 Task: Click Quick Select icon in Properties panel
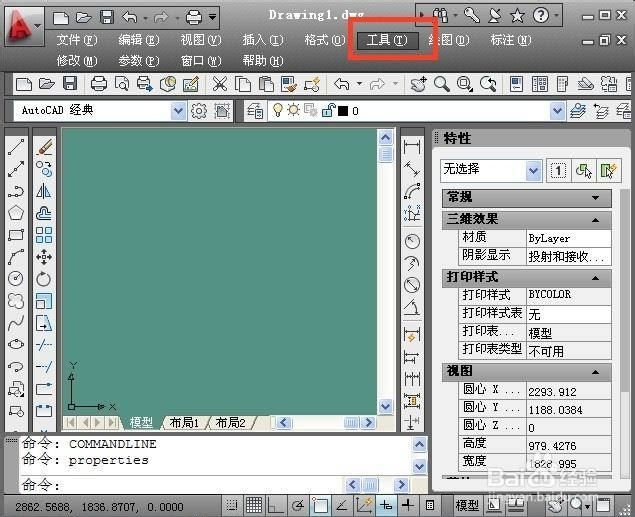click(x=609, y=170)
